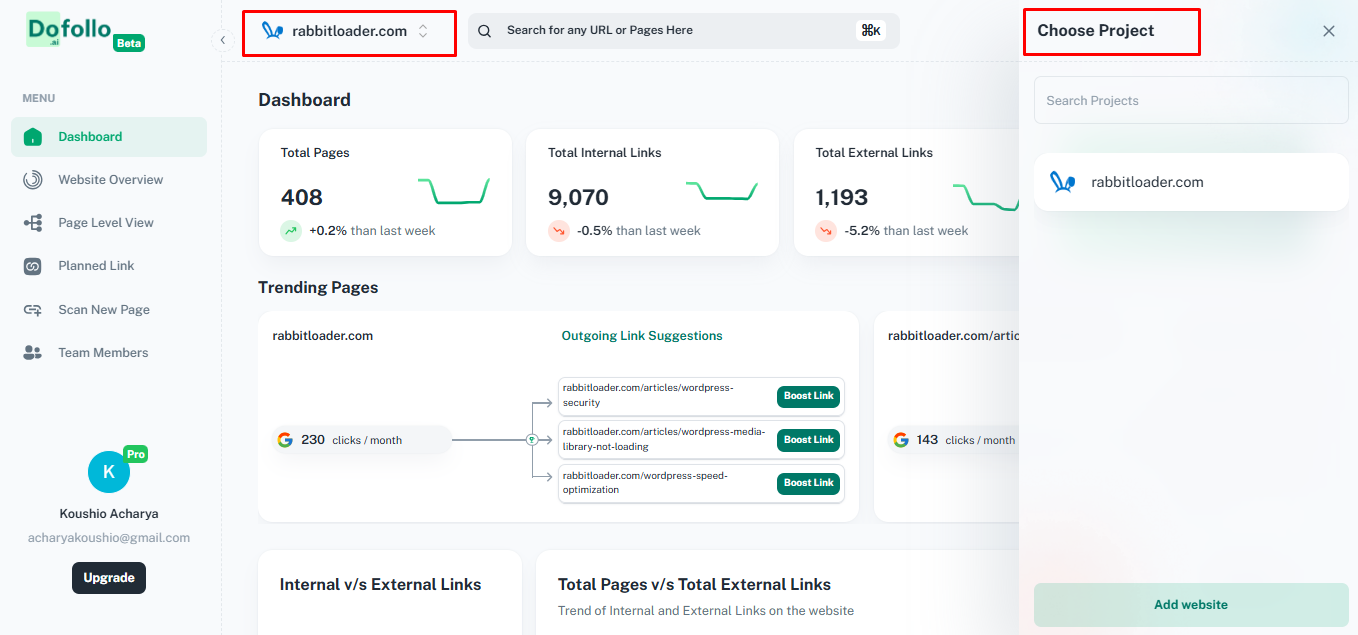Click the rabbitloader.com/articles/wordpress-security suggestion text

pyautogui.click(x=649, y=395)
